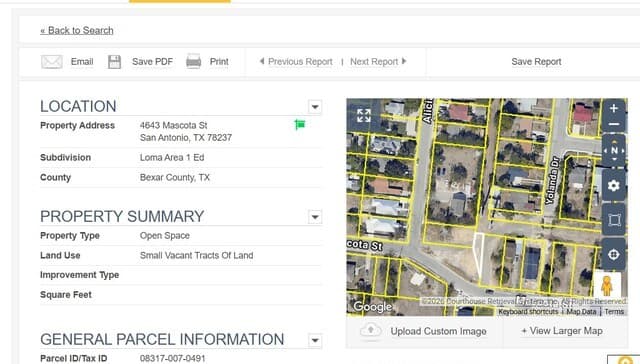The height and width of the screenshot is (364, 640).
Task: Click the upload cloud icon
Action: (x=371, y=331)
